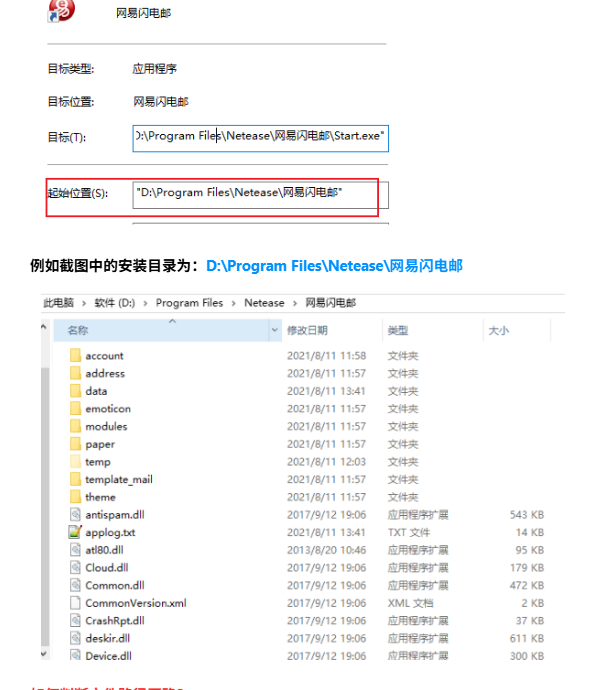Navigate to Program Files in breadcrumb
The height and width of the screenshot is (690, 598).
pyautogui.click(x=189, y=303)
